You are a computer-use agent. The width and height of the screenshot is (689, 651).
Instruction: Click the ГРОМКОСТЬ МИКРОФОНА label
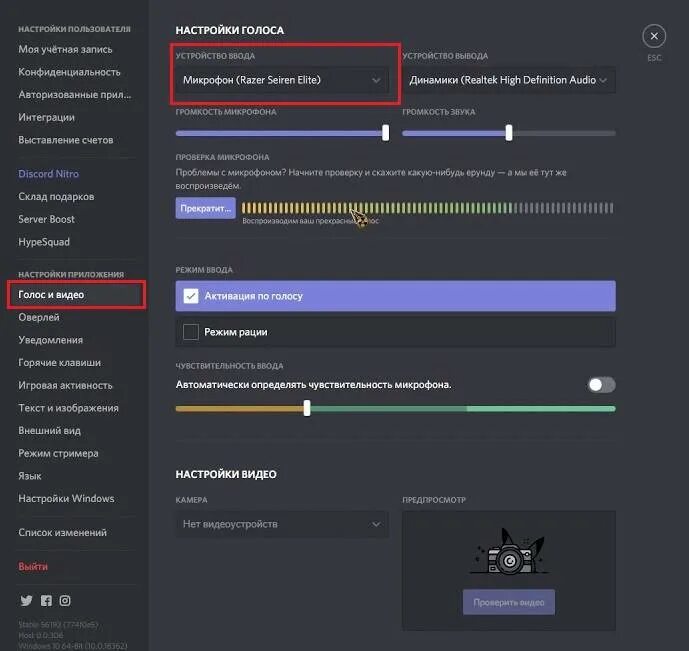pyautogui.click(x=226, y=112)
